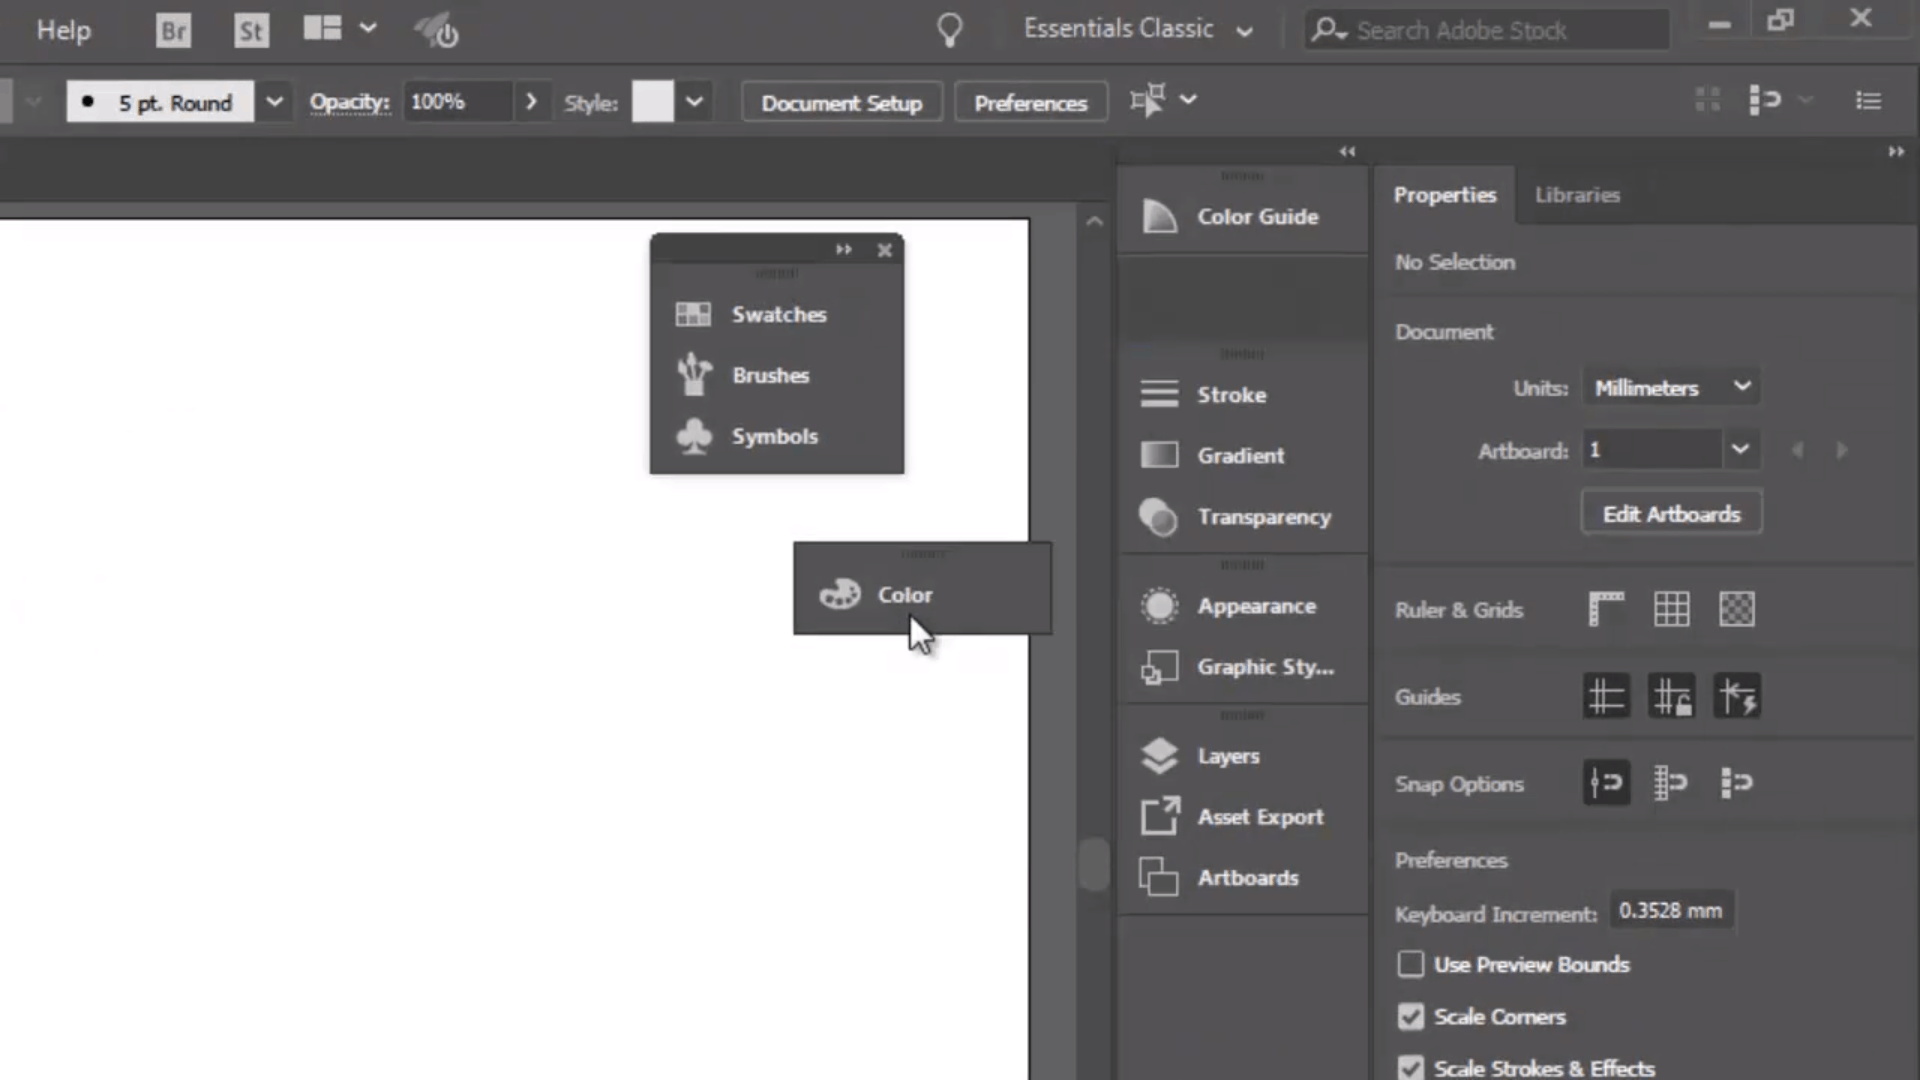Click the vertical scrollbar thumb on canvas
The image size is (1920, 1080).
pyautogui.click(x=1094, y=863)
